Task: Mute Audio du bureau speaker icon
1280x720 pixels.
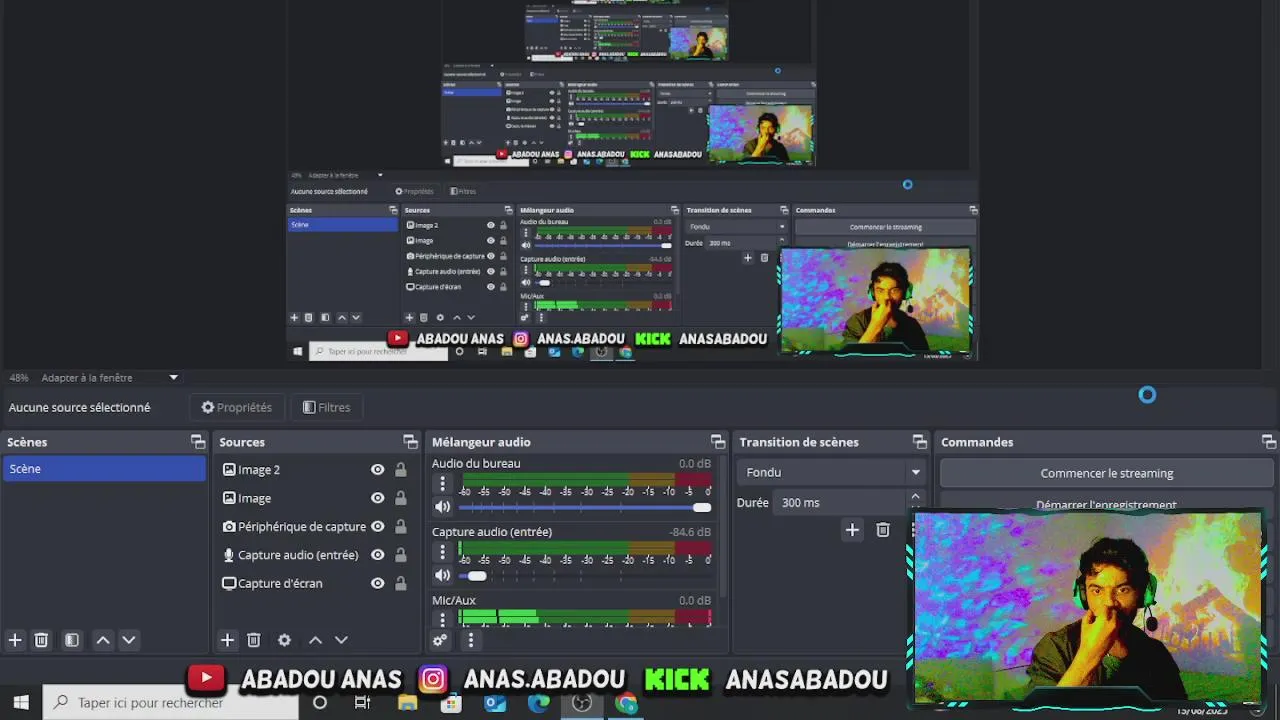Action: click(442, 507)
